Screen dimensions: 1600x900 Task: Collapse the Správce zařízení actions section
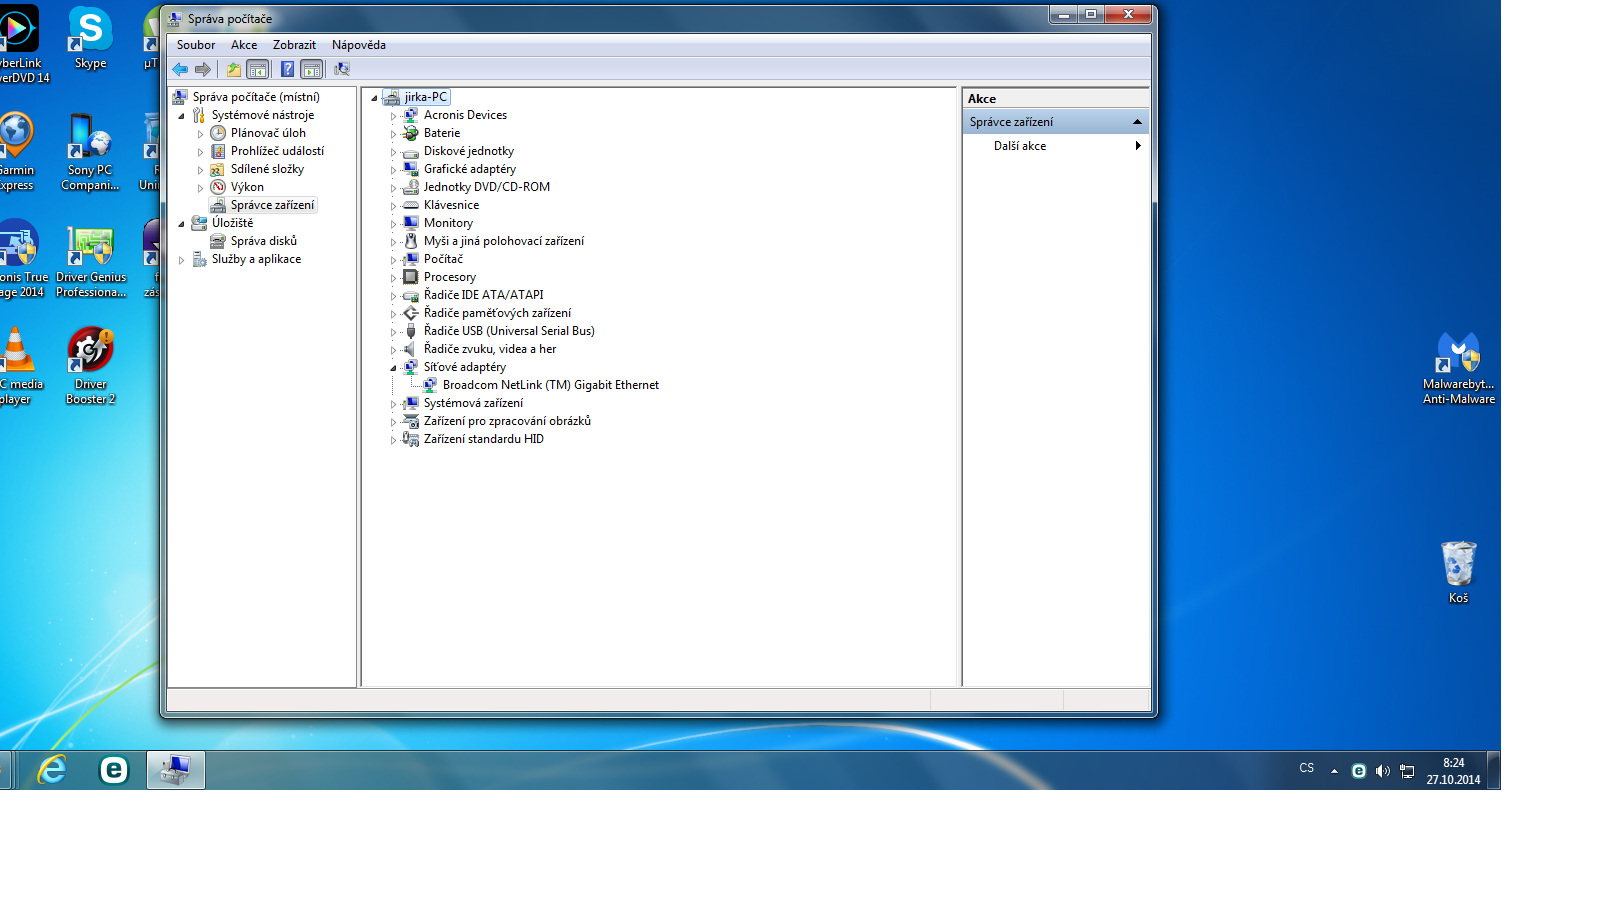click(1137, 122)
